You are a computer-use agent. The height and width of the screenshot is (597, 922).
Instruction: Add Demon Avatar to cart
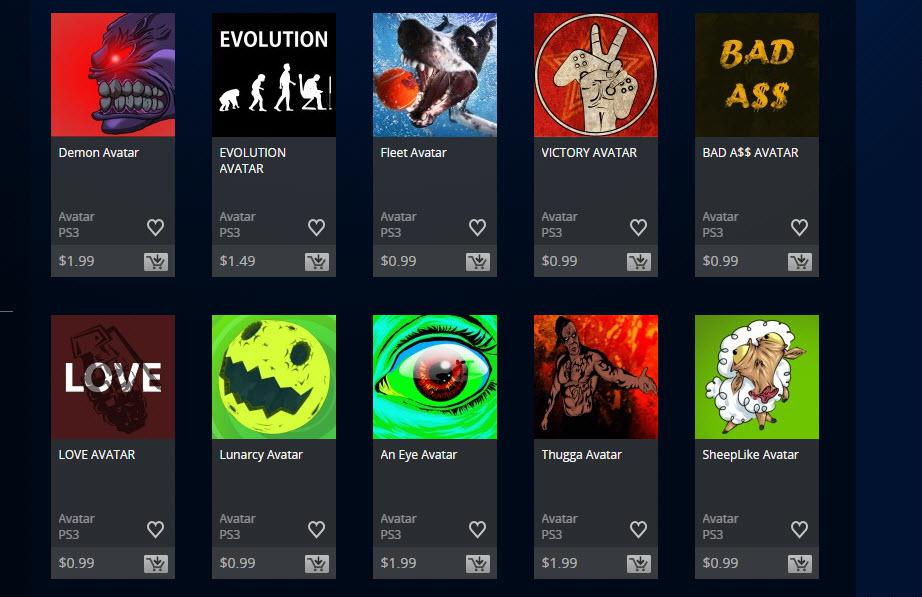click(156, 262)
